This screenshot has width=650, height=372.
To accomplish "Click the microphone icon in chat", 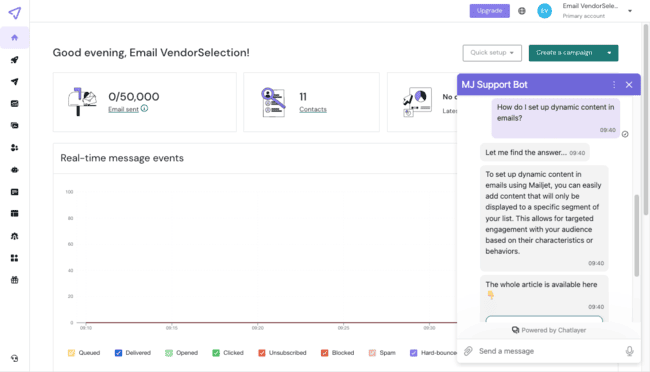I will [x=629, y=351].
